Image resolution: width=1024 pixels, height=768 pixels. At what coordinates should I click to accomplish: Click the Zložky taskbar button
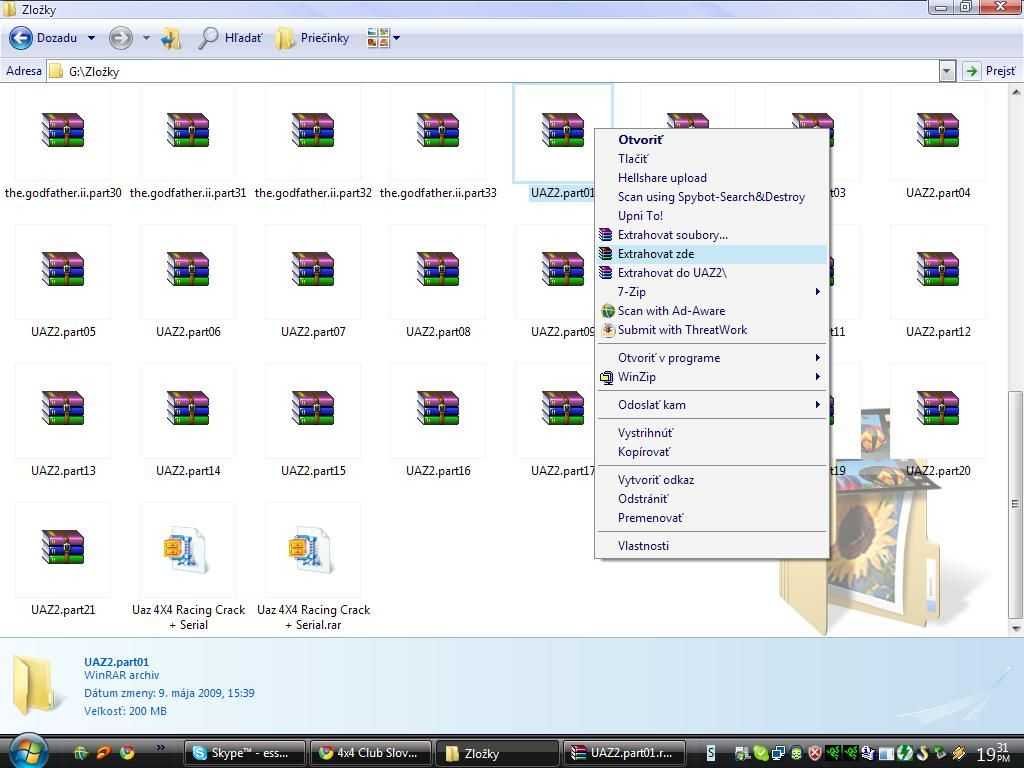(497, 753)
